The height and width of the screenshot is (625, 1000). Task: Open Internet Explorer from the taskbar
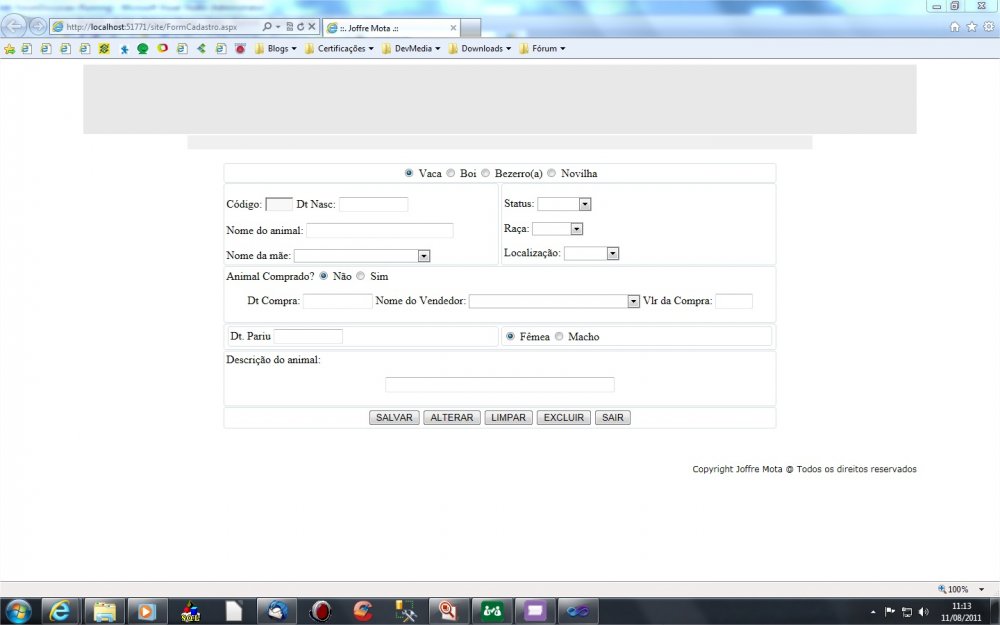click(60, 610)
